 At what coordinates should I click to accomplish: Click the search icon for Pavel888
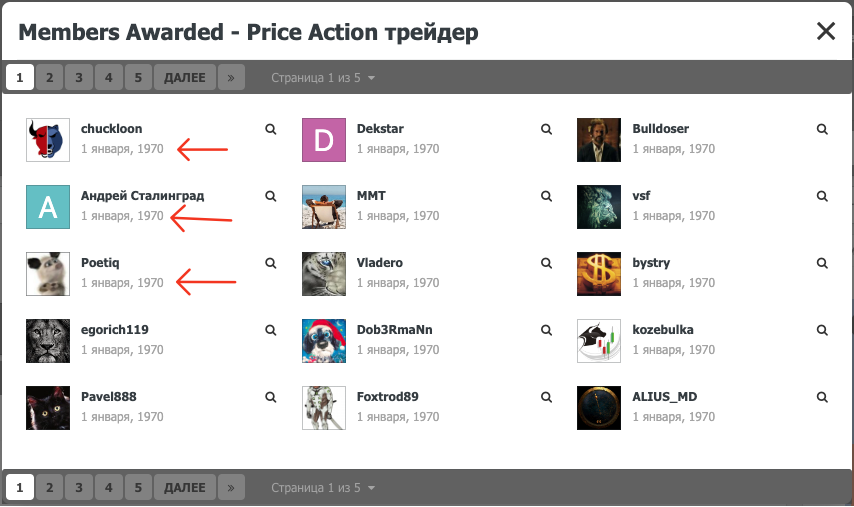coord(271,397)
